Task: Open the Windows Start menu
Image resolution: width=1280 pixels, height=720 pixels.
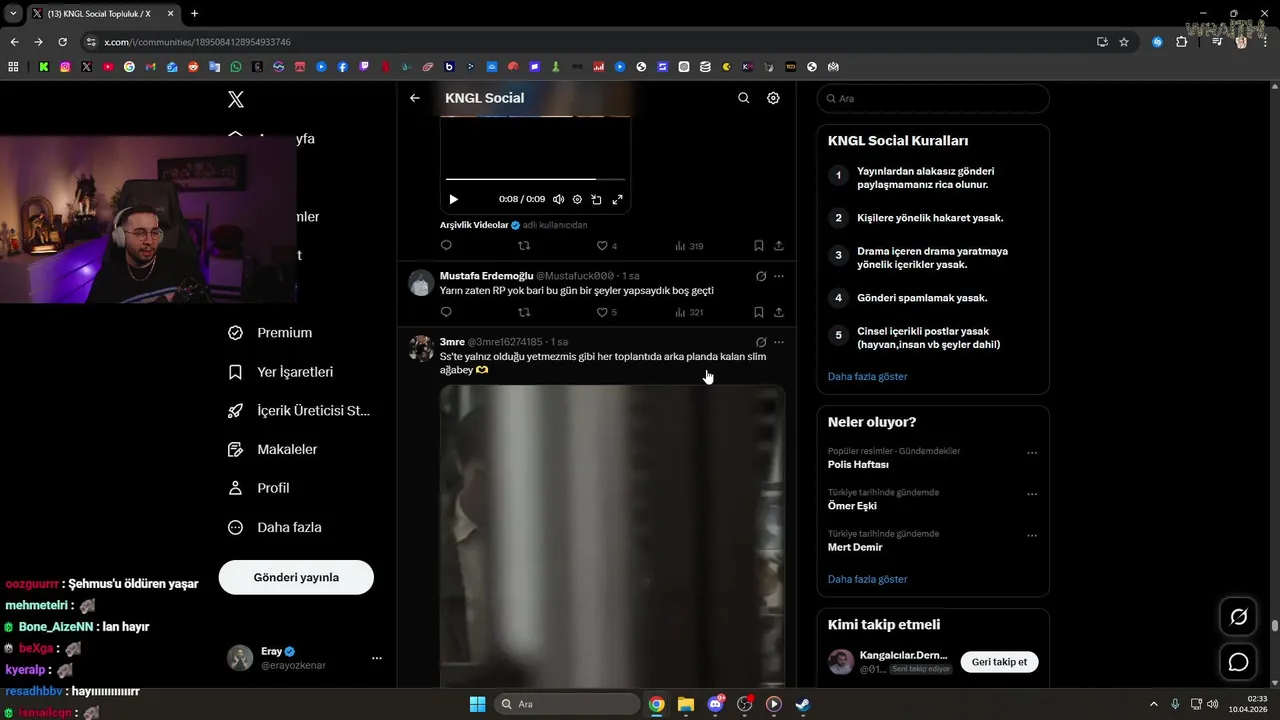Action: coord(477,704)
